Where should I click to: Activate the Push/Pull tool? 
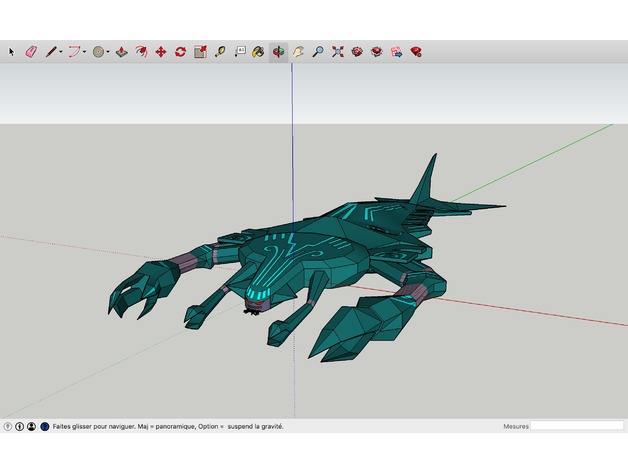tap(121, 51)
